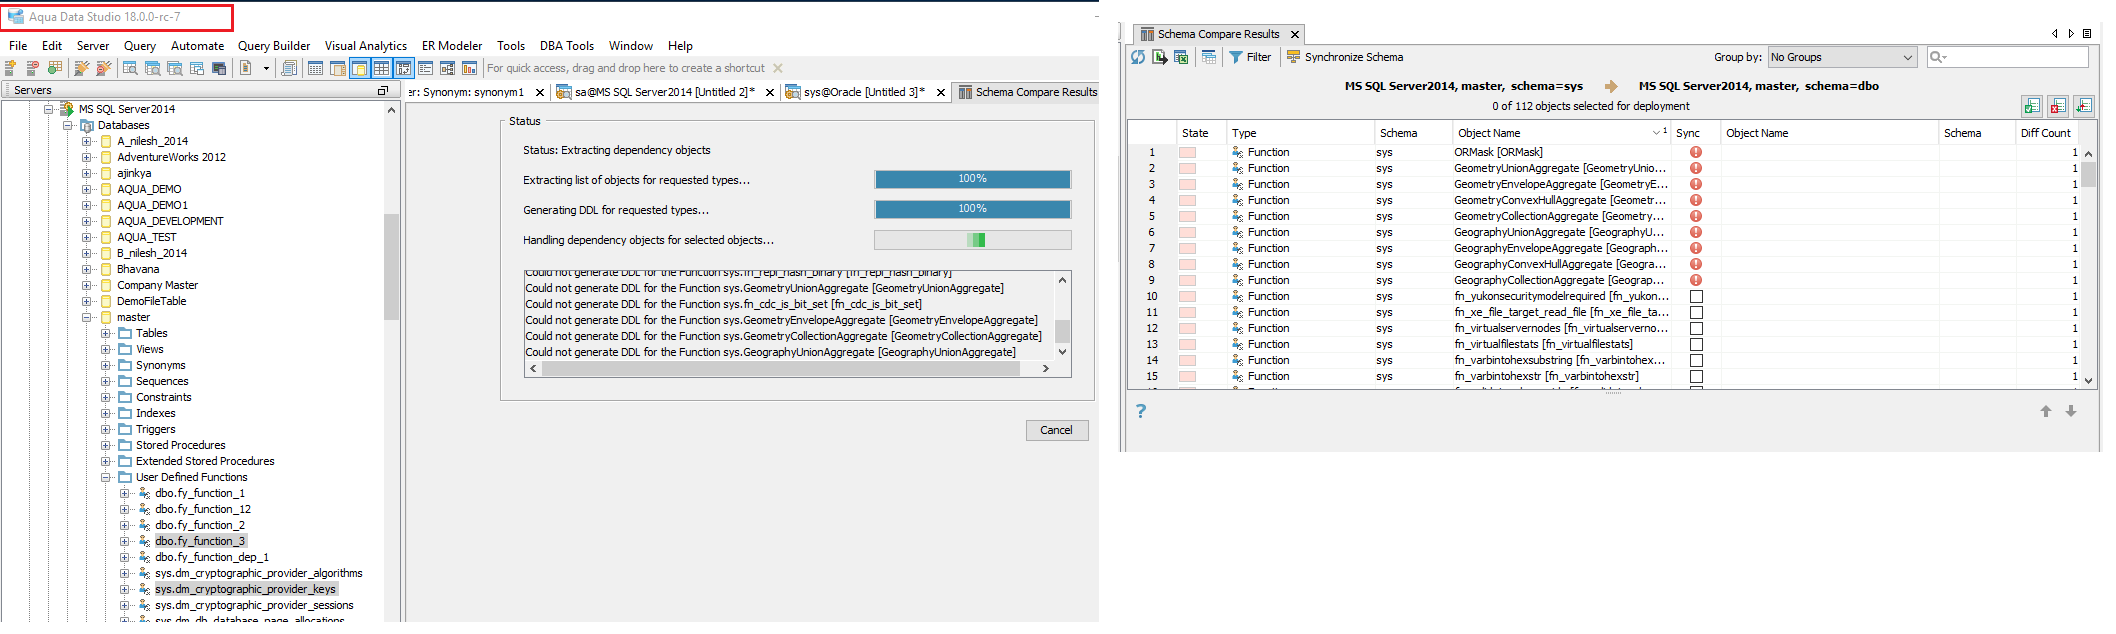Click the previous tab arrow

tap(2055, 34)
